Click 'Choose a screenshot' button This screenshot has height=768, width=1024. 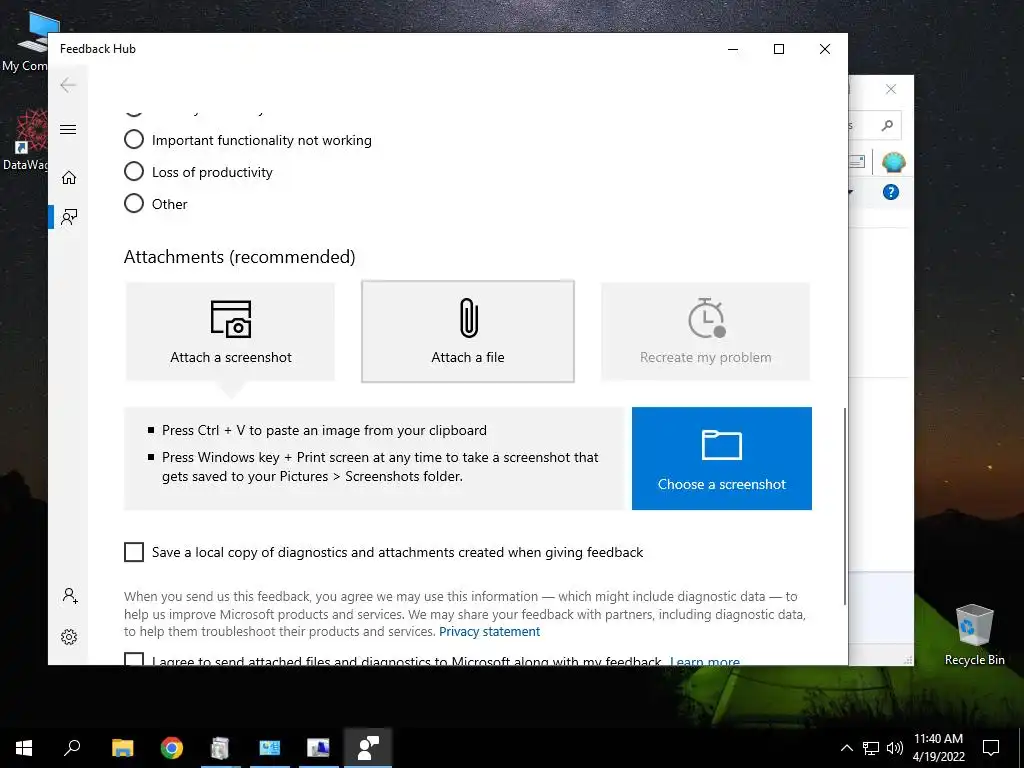722,458
